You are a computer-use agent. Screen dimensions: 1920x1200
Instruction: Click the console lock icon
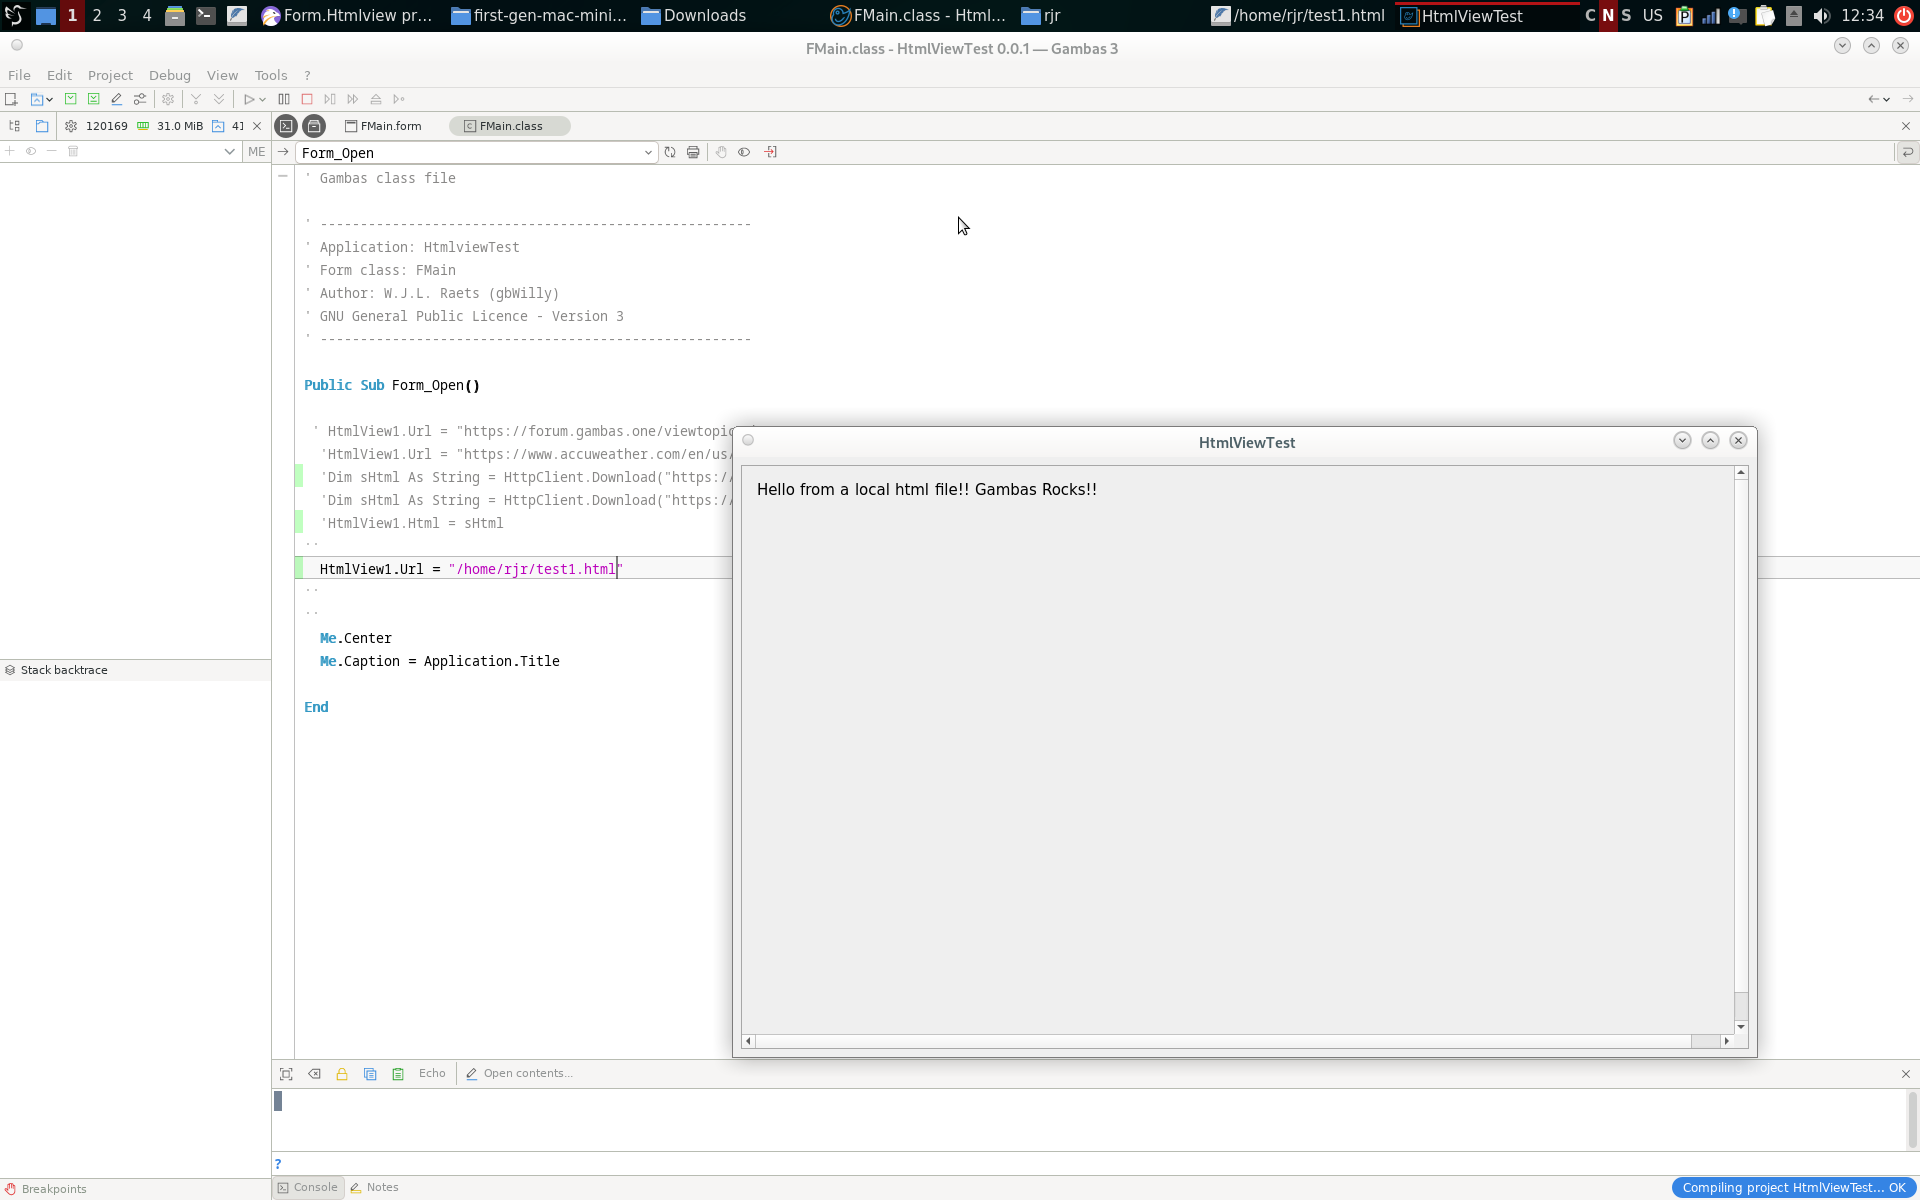(342, 1074)
